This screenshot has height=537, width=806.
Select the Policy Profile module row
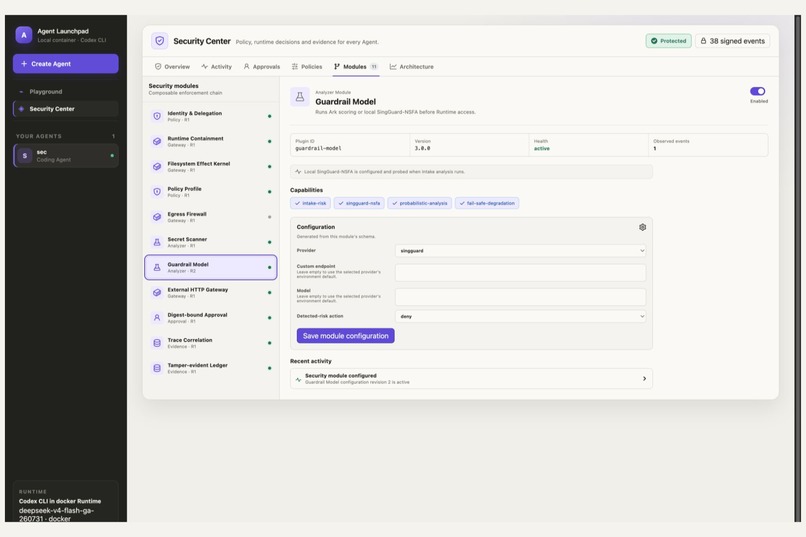[211, 192]
